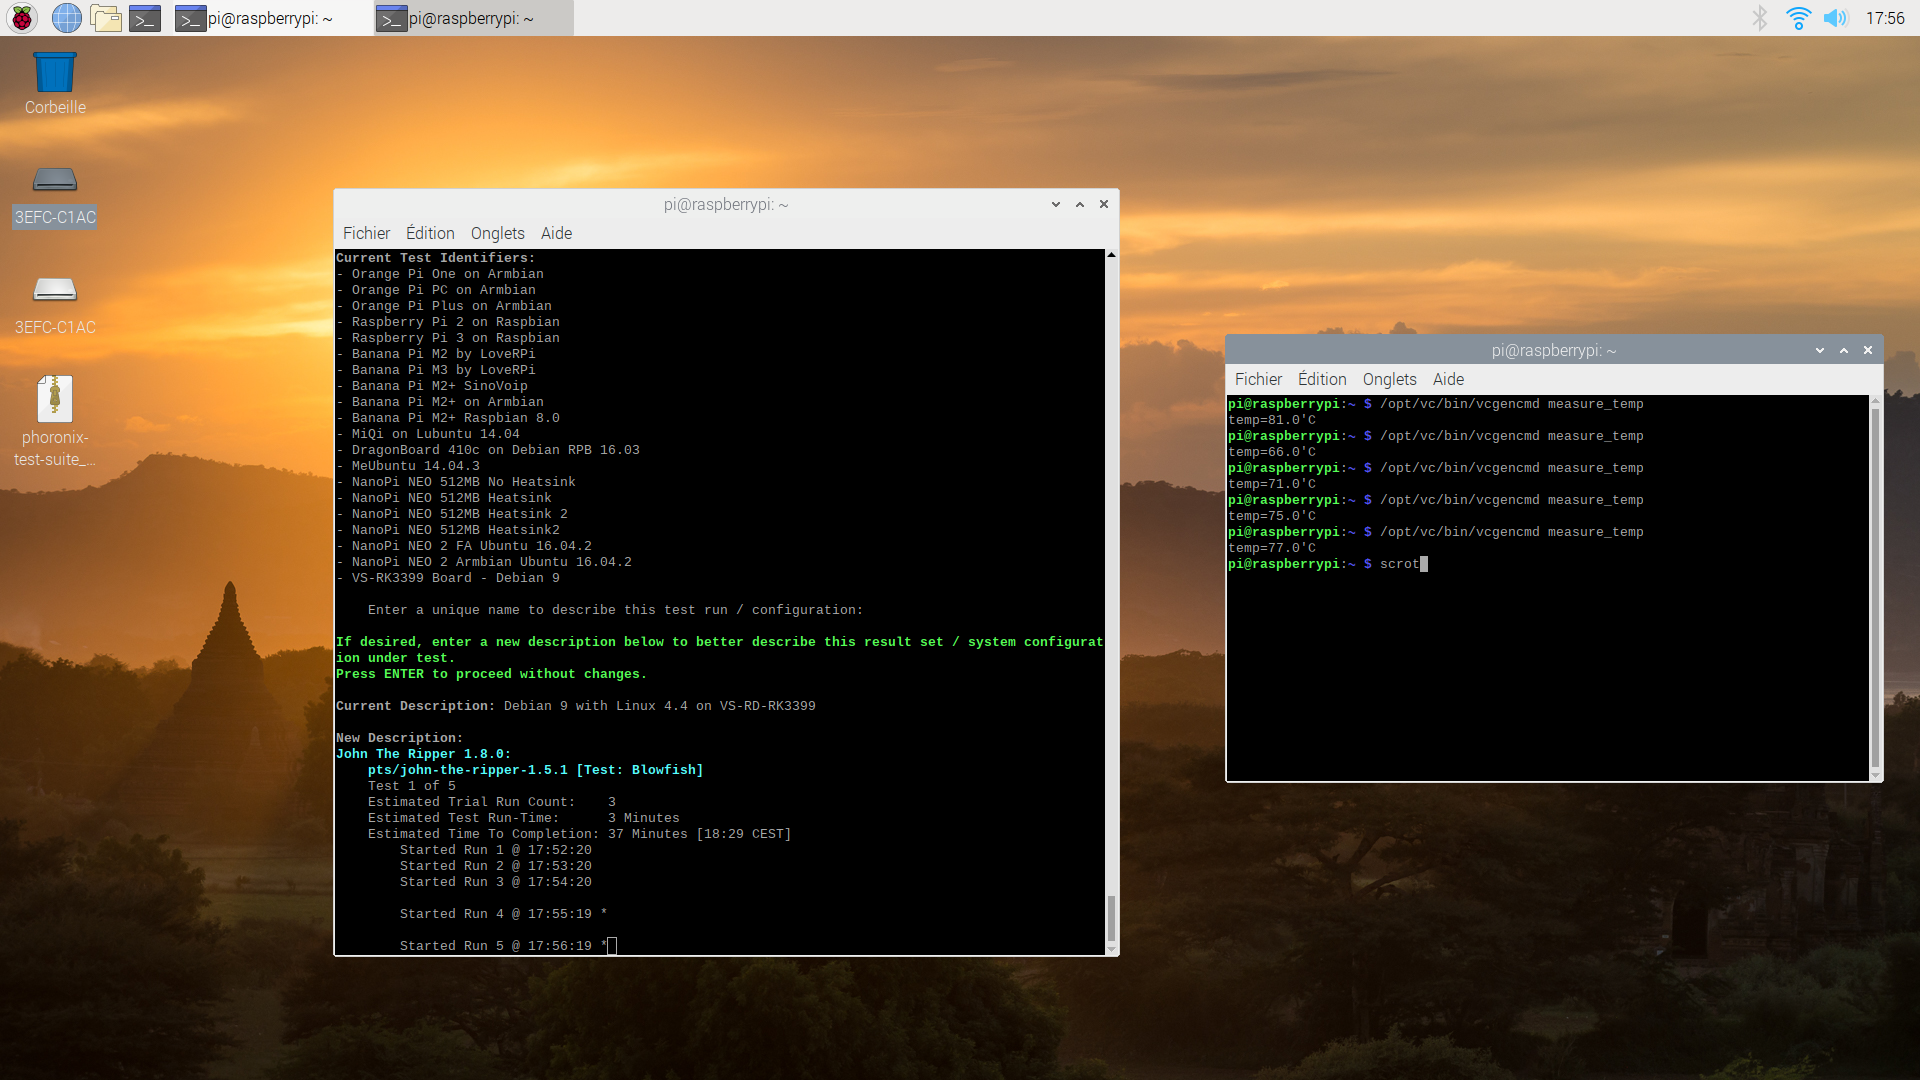The width and height of the screenshot is (1920, 1080).
Task: Maximize the right terminal window
Action: (x=1844, y=350)
